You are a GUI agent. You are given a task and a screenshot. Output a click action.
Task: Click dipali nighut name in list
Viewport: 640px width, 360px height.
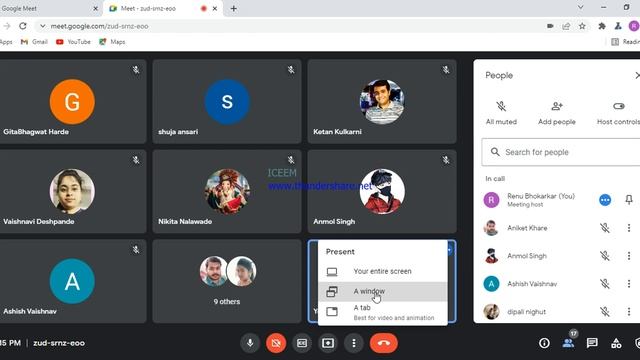coord(526,311)
